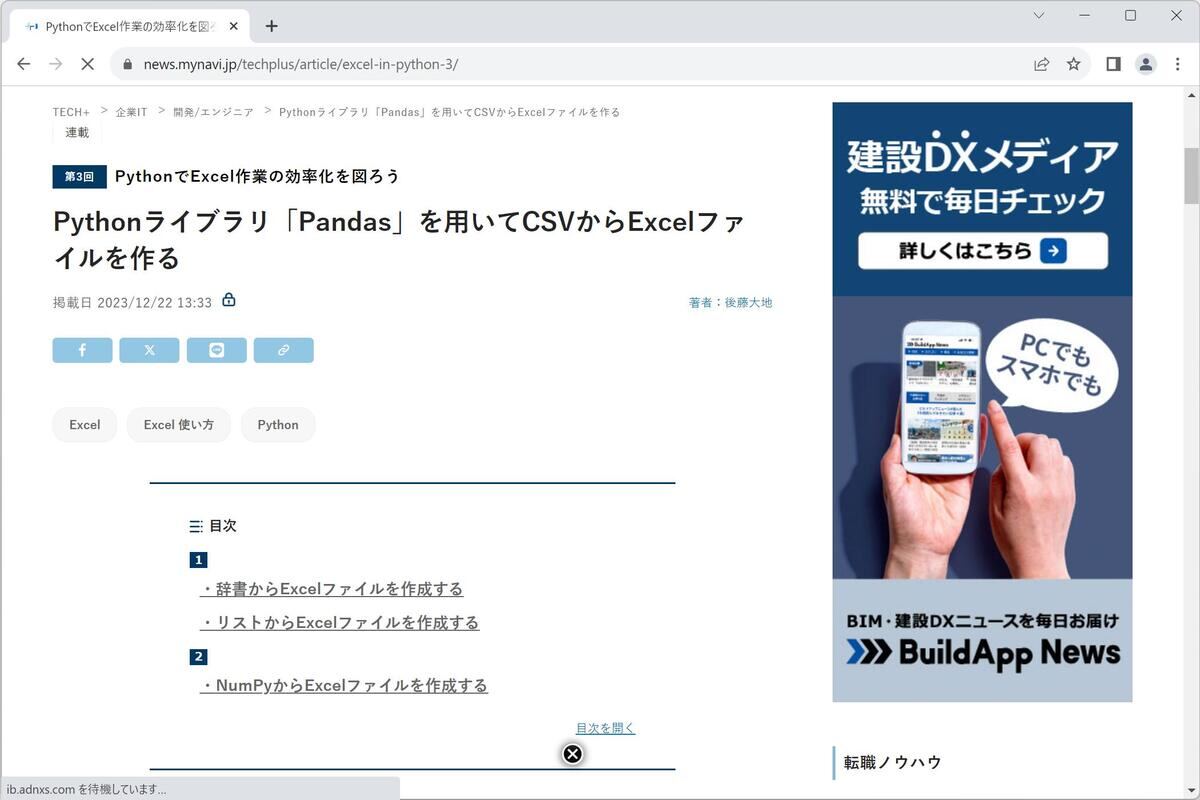Viewport: 1200px width, 800px height.
Task: Go back to the previous page
Action: point(23,64)
